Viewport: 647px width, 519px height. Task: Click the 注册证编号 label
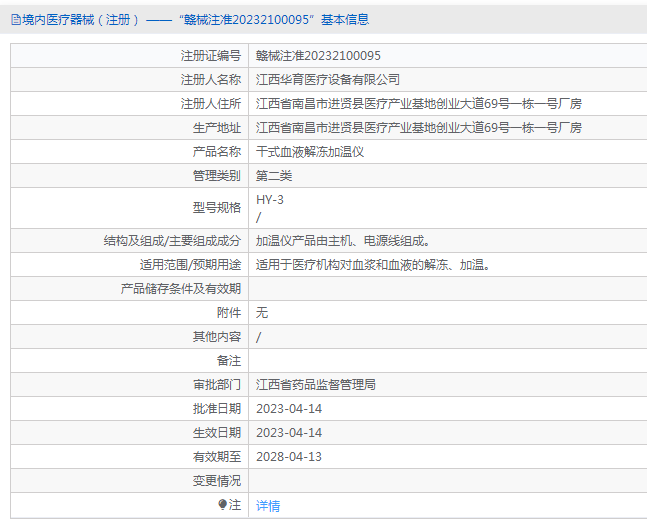click(210, 56)
